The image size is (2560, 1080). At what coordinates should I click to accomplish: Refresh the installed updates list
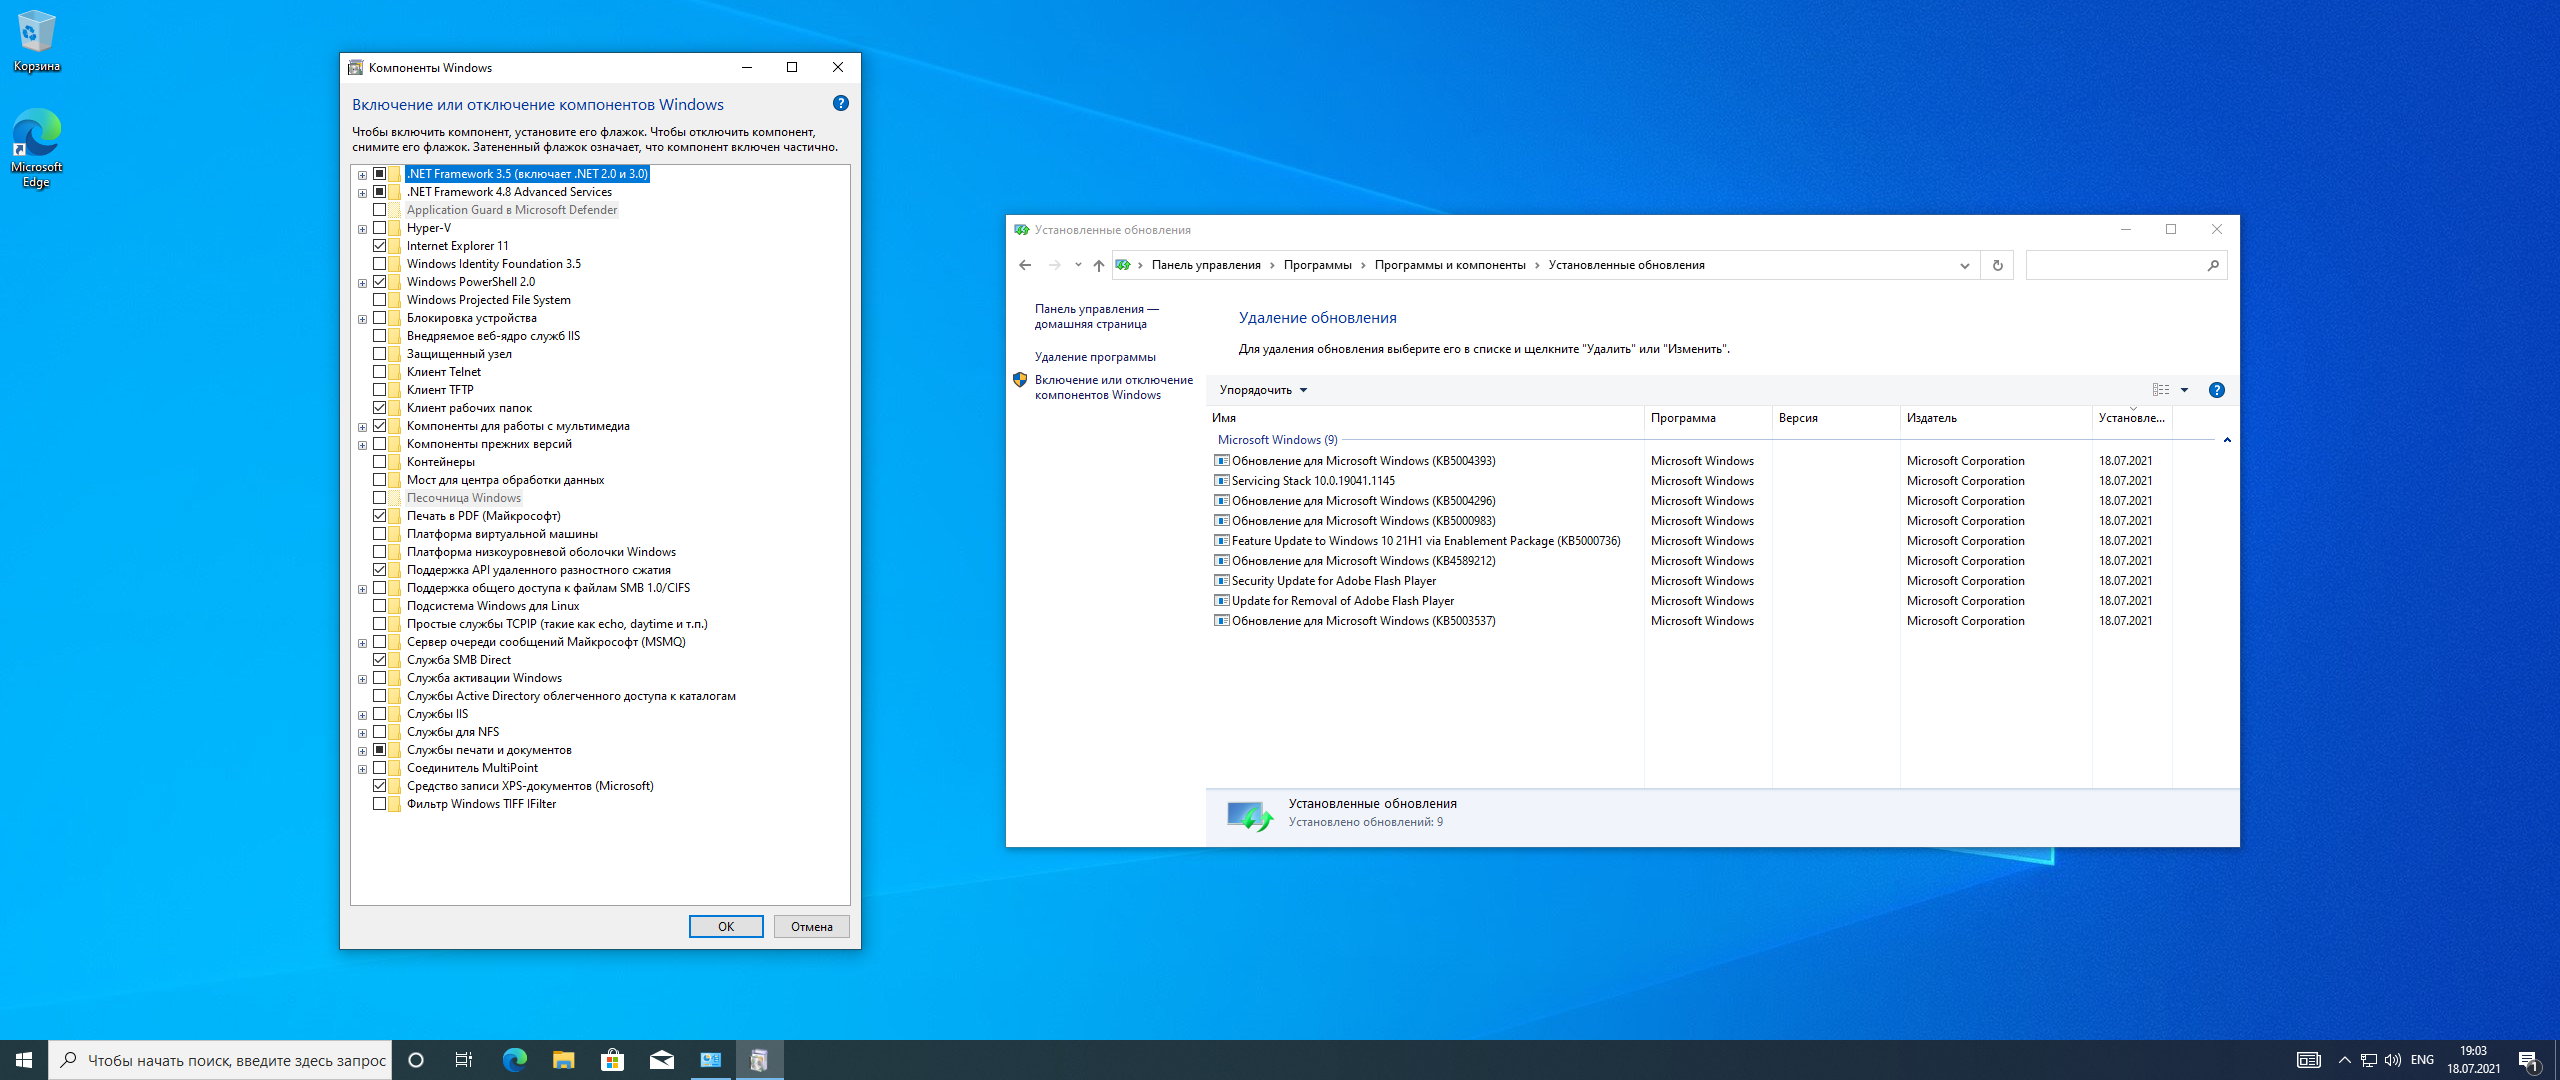coord(1997,265)
